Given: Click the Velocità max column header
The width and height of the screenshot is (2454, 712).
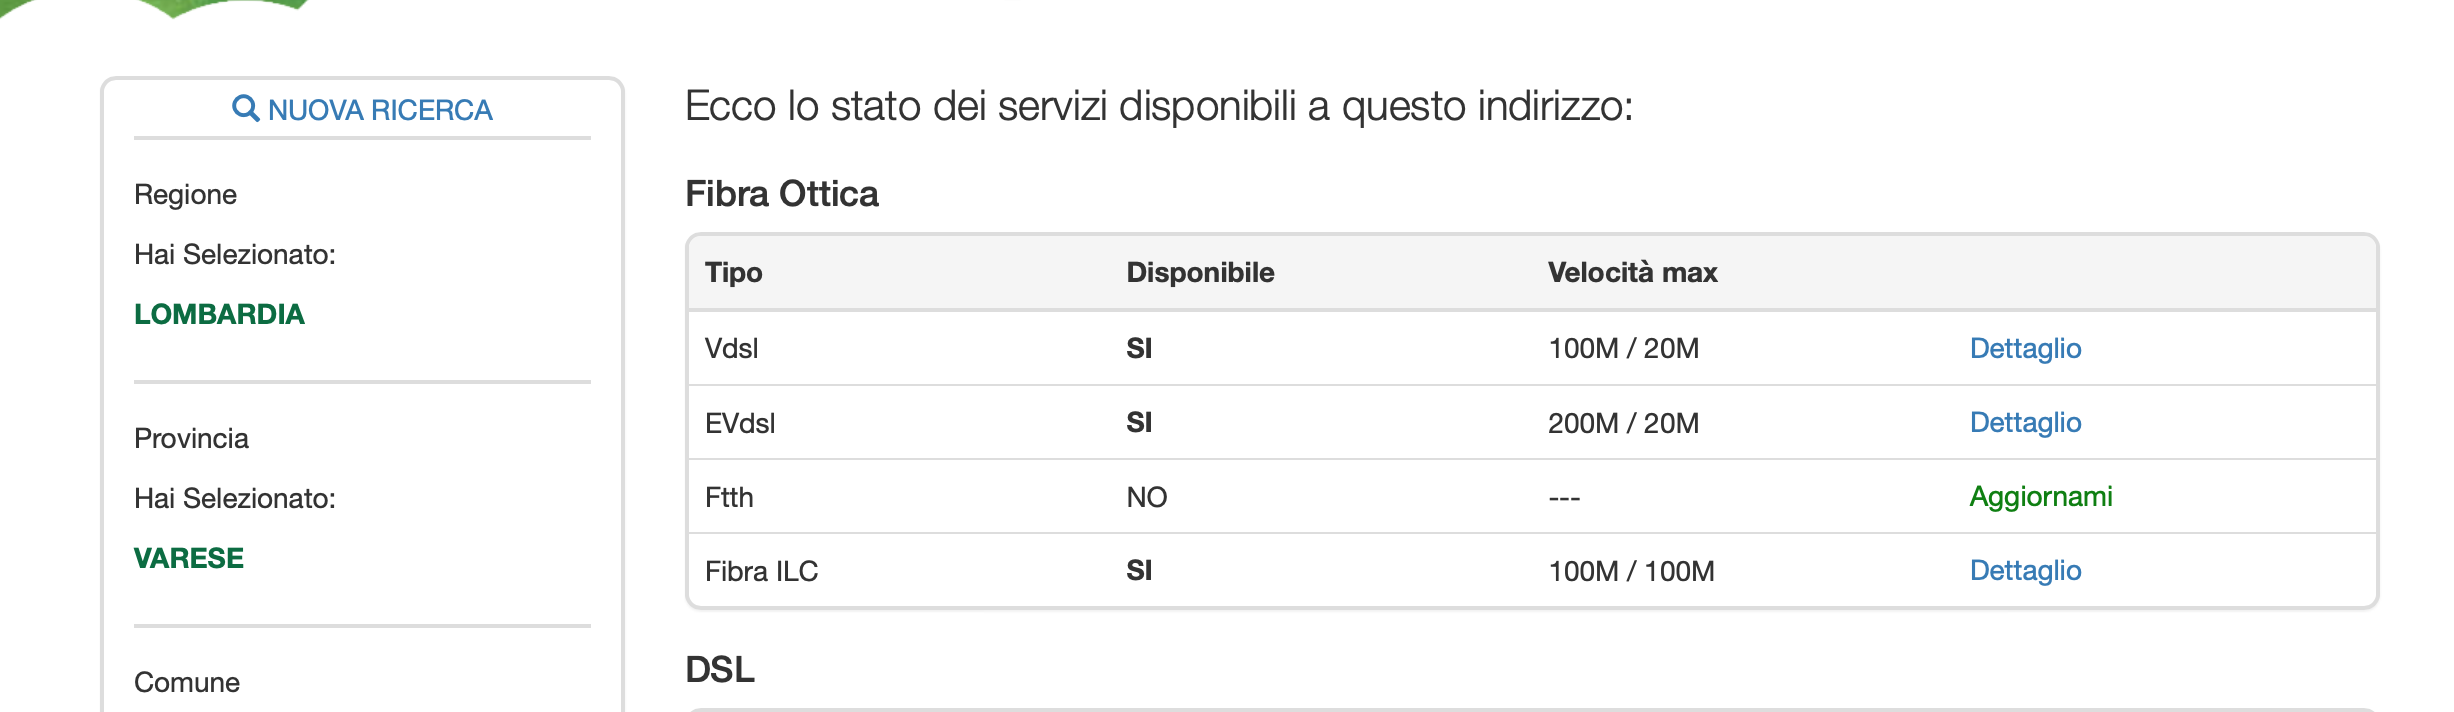Looking at the screenshot, I should pos(1632,272).
